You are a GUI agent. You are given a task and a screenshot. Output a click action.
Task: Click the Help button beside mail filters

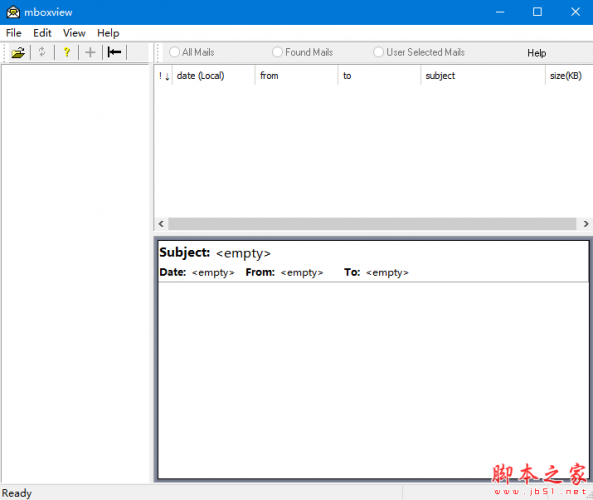537,53
